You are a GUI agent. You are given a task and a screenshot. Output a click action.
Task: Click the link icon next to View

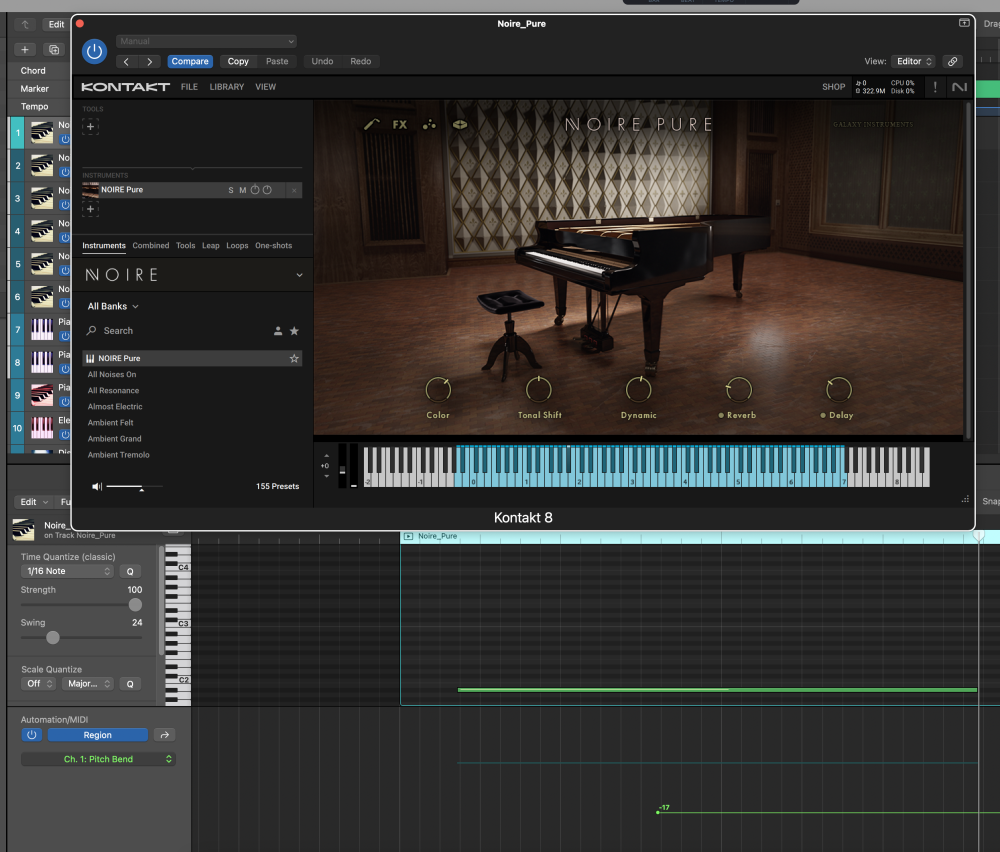tap(952, 61)
